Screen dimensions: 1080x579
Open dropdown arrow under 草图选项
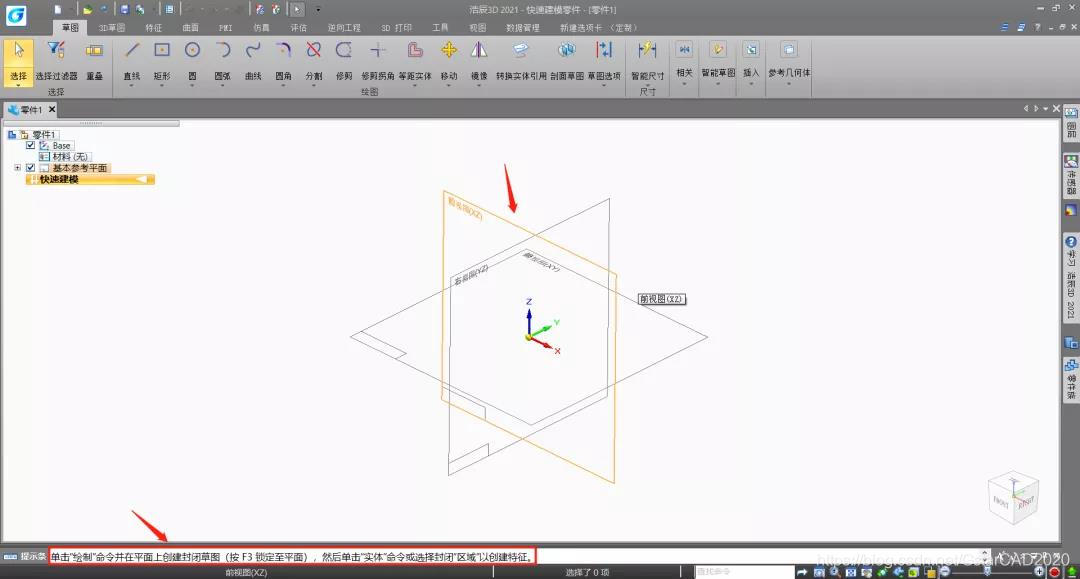tap(604, 85)
